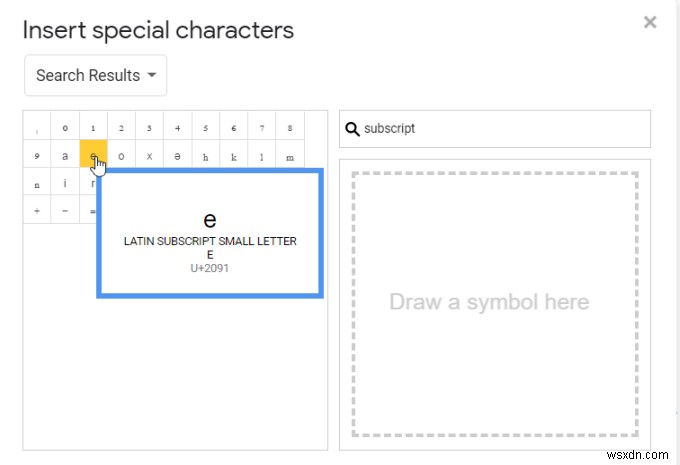
Task: Choose the subscript five character
Action: click(205, 127)
